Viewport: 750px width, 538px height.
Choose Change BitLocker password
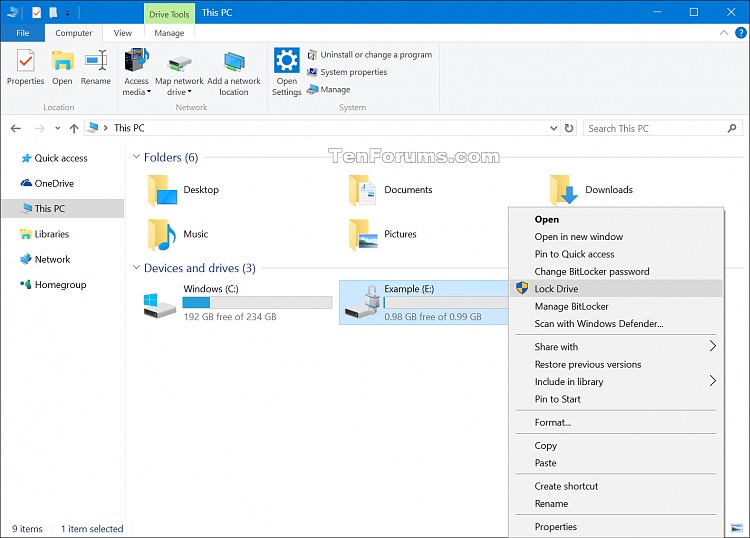pos(617,272)
